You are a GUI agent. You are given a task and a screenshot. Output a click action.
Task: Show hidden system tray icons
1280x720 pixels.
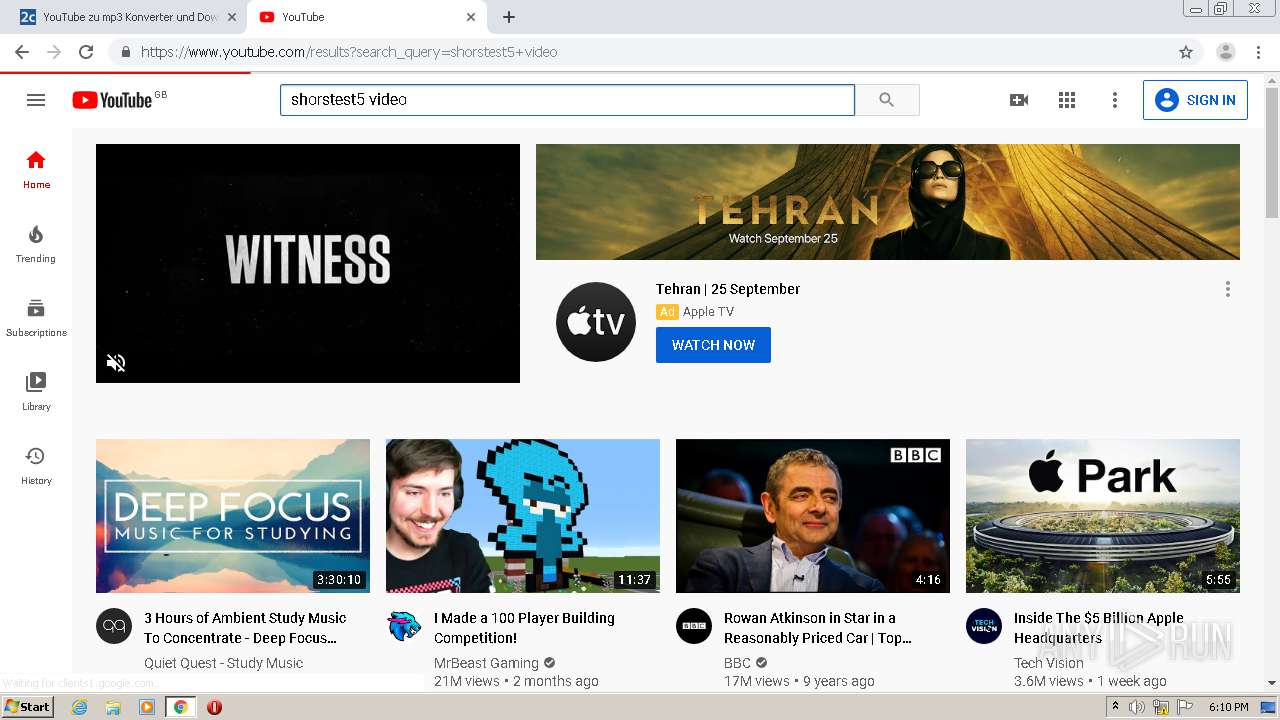coord(1115,707)
